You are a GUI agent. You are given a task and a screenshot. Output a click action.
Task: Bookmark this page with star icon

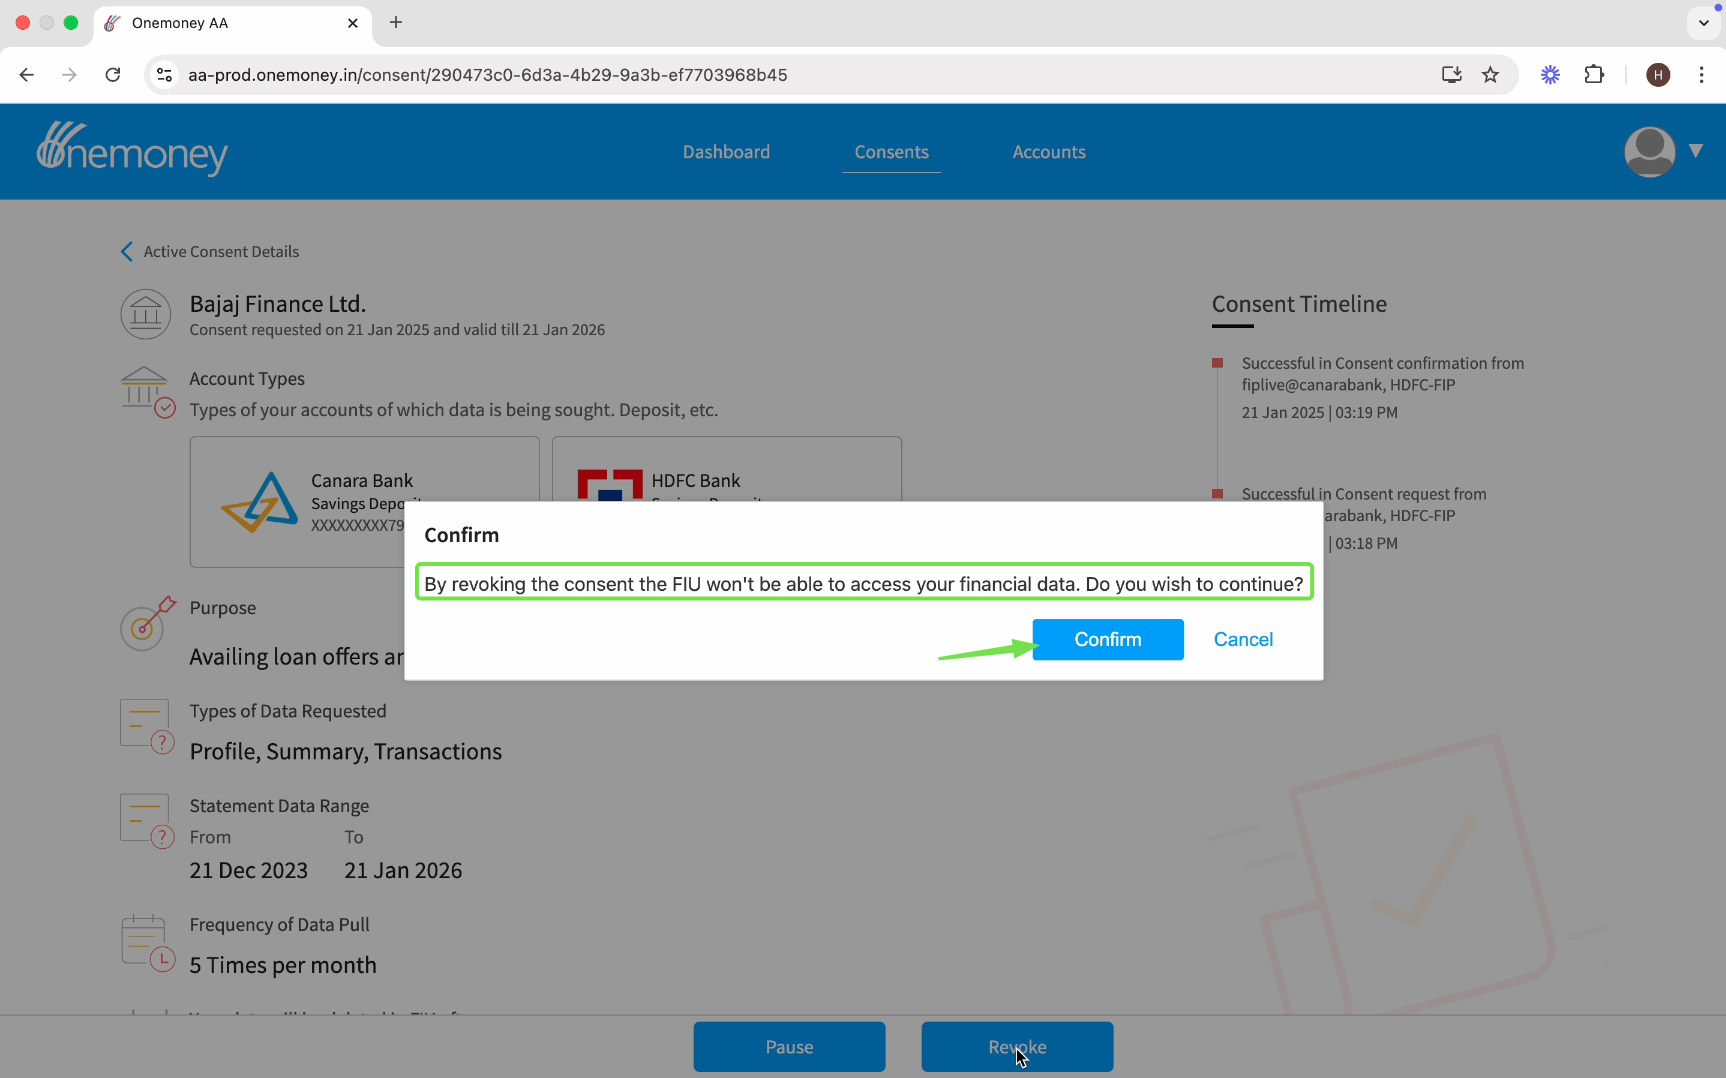point(1490,75)
